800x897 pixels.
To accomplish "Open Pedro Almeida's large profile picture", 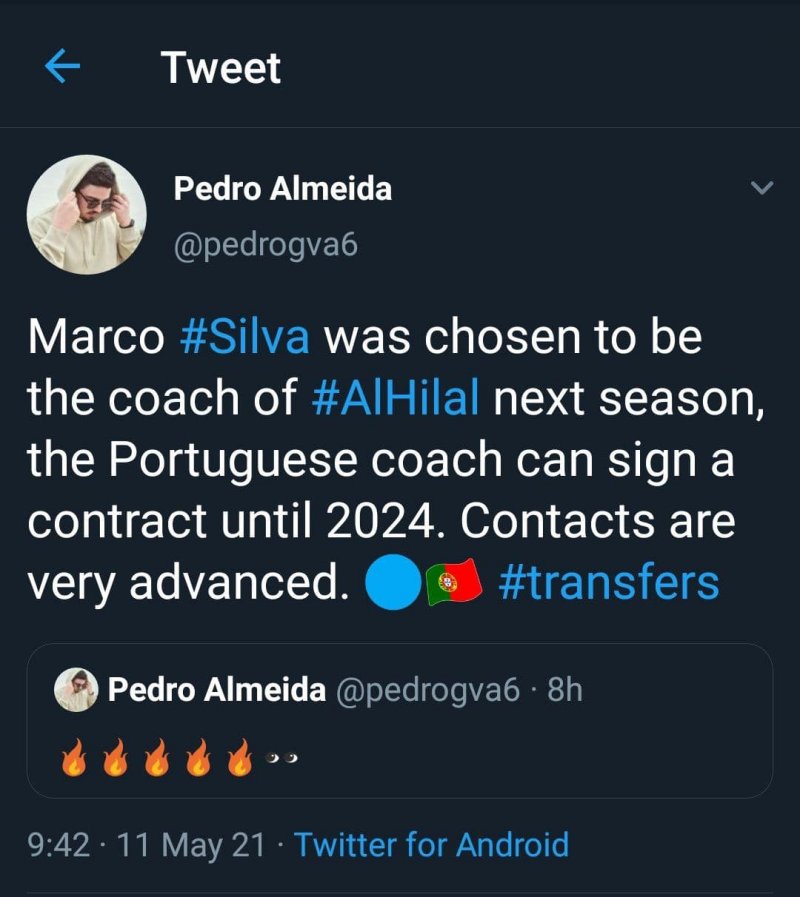I will 86,214.
